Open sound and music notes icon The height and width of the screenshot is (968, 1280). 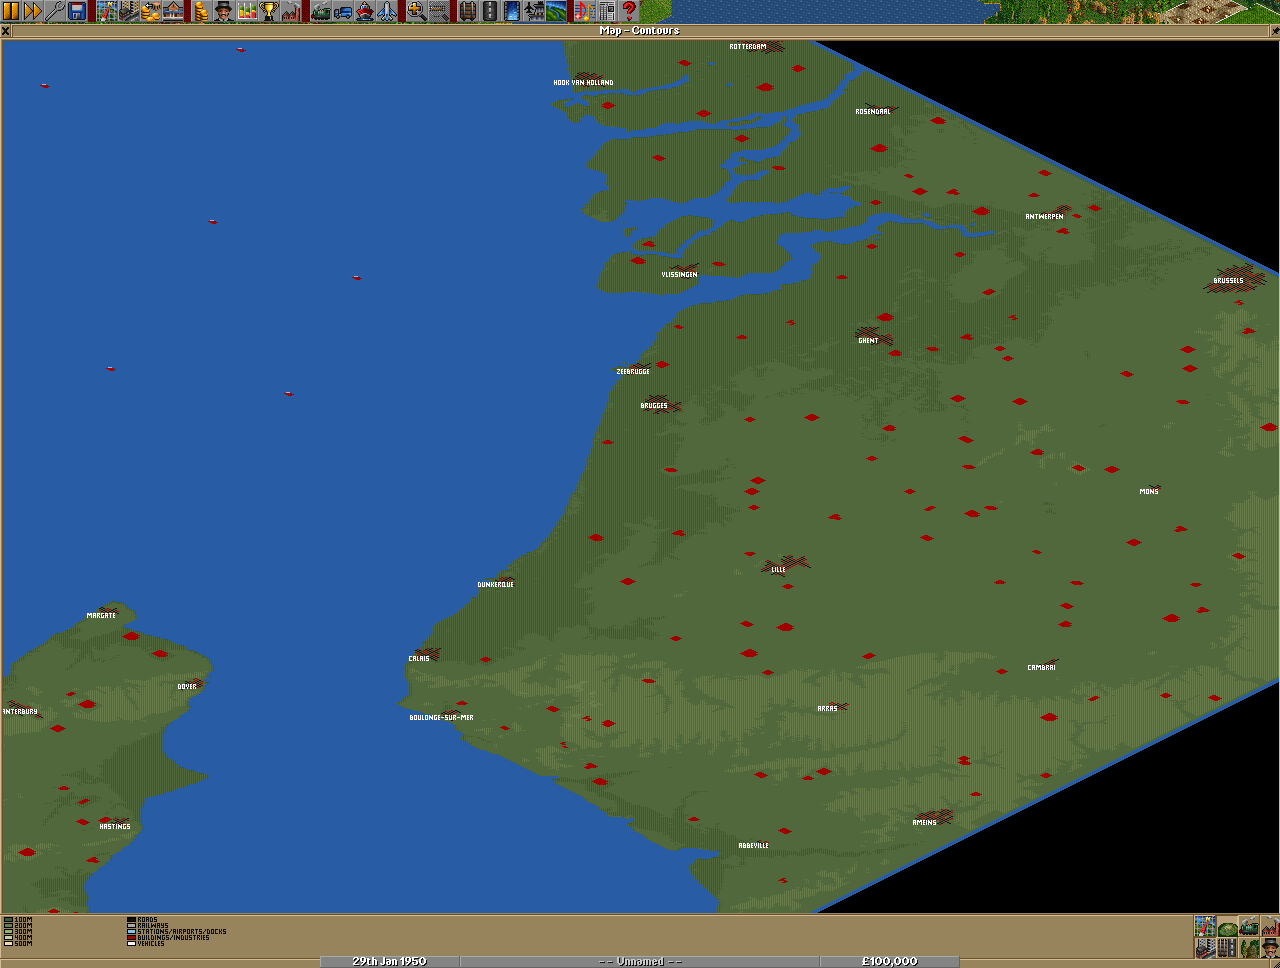pos(585,12)
